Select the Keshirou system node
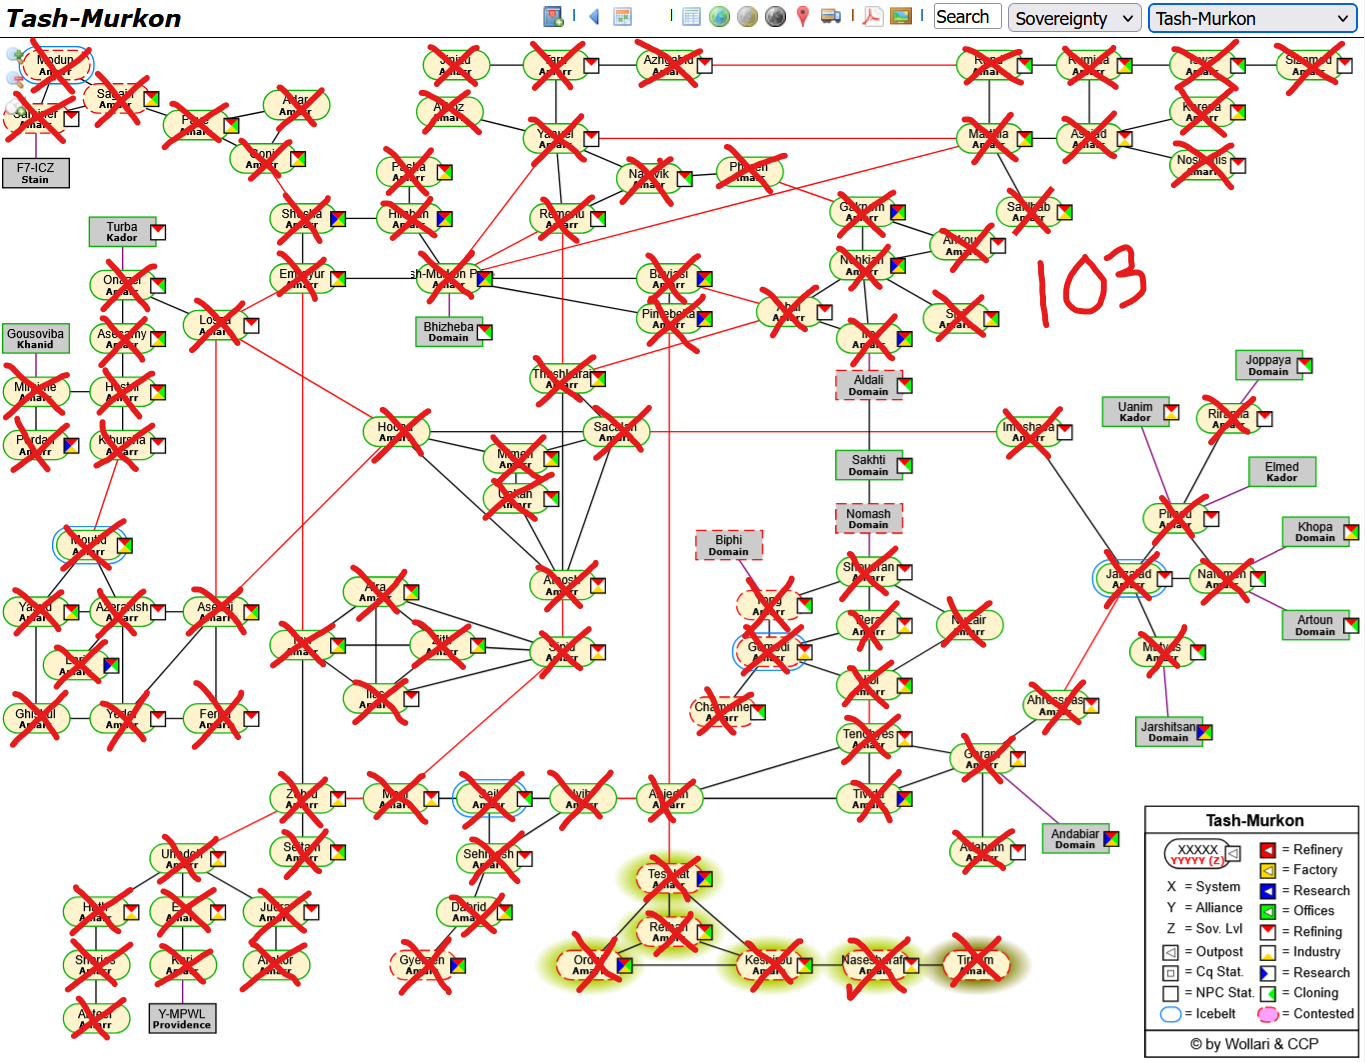 tap(768, 965)
